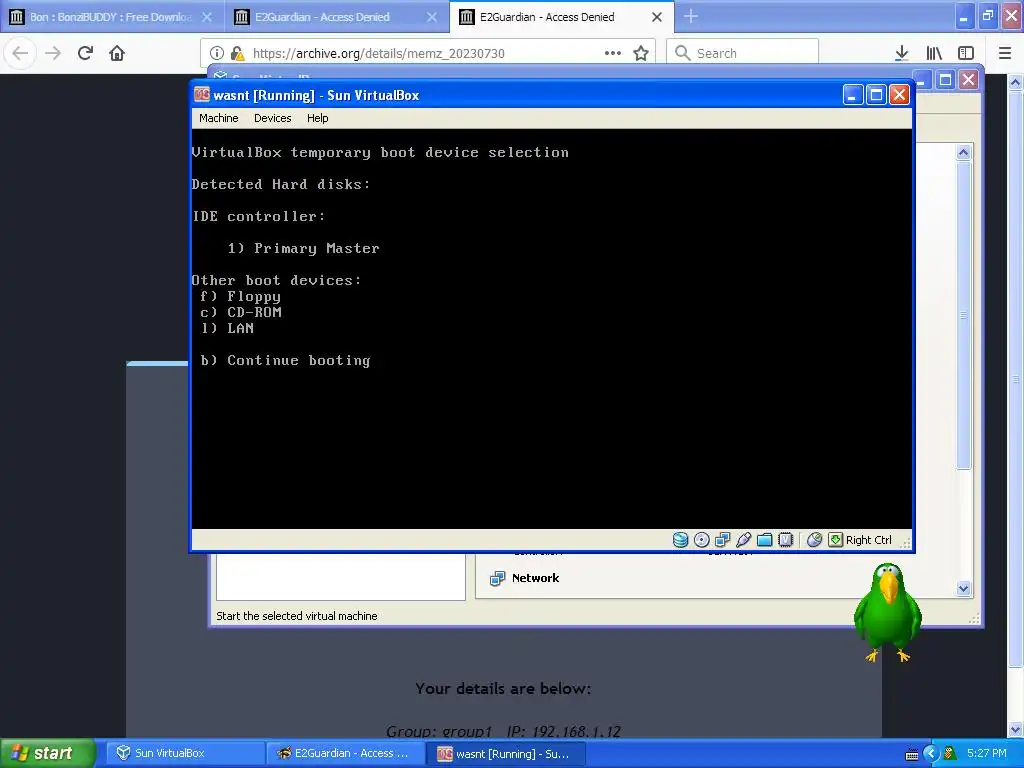Image resolution: width=1024 pixels, height=768 pixels.
Task: Close the active E2Guardian tab
Action: point(657,17)
